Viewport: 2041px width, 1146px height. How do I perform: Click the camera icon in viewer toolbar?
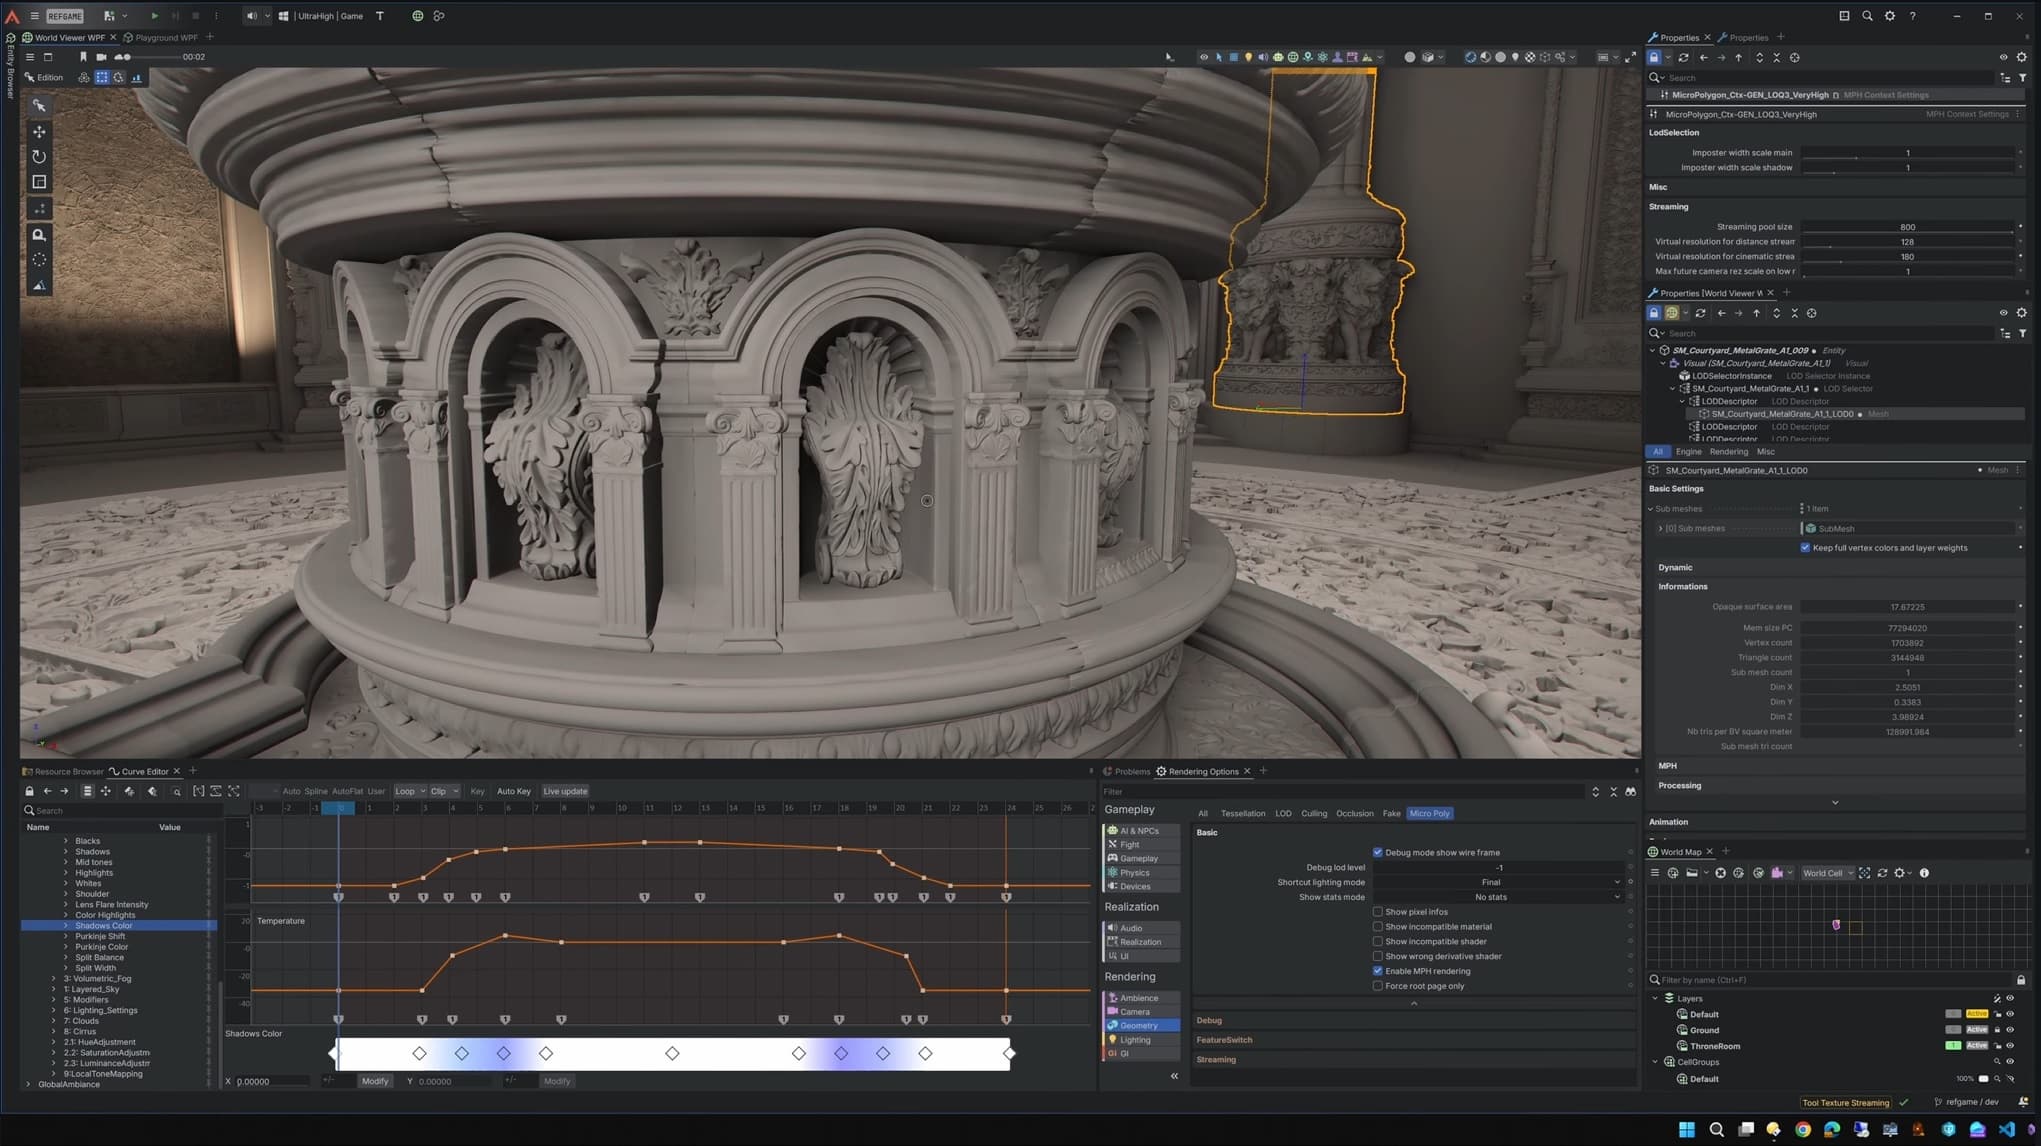(101, 57)
